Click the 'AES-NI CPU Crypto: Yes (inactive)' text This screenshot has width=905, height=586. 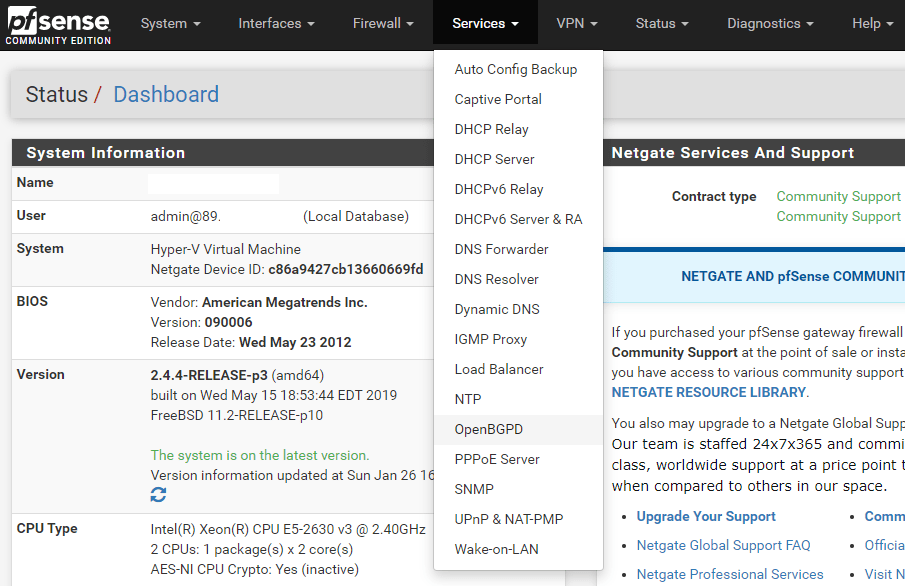click(255, 570)
